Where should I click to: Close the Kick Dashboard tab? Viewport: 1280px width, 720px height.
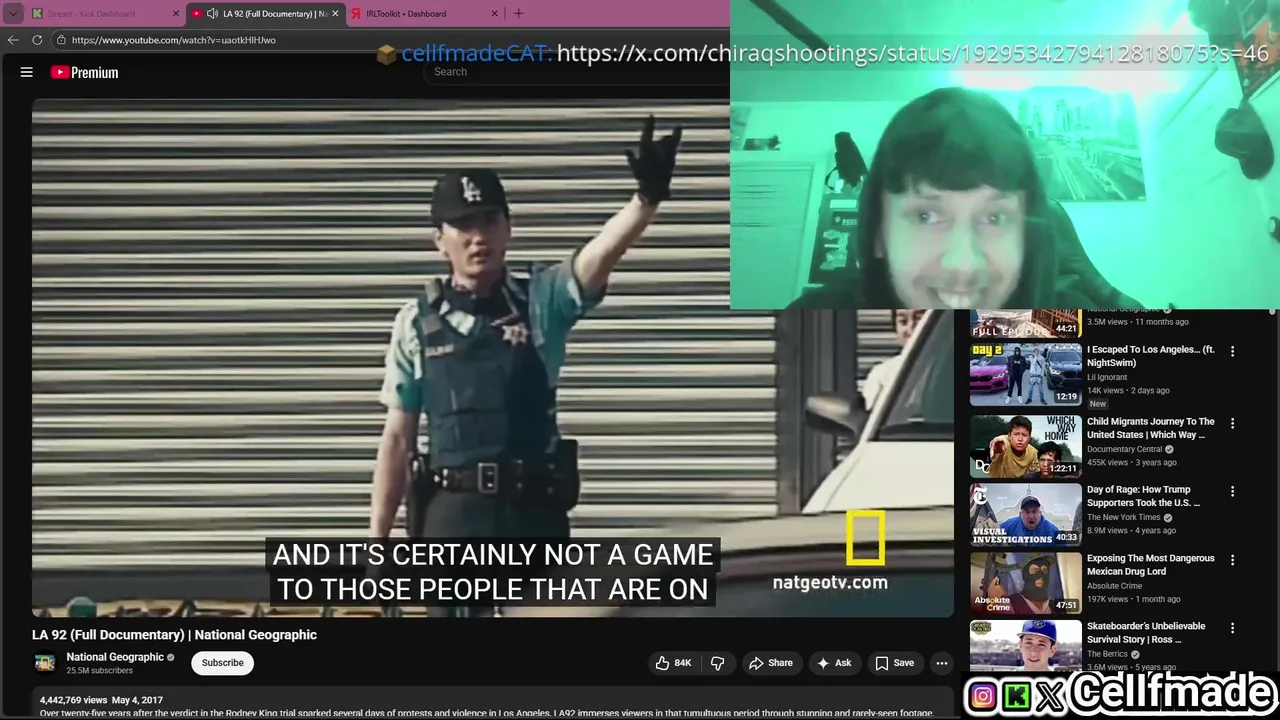(176, 14)
